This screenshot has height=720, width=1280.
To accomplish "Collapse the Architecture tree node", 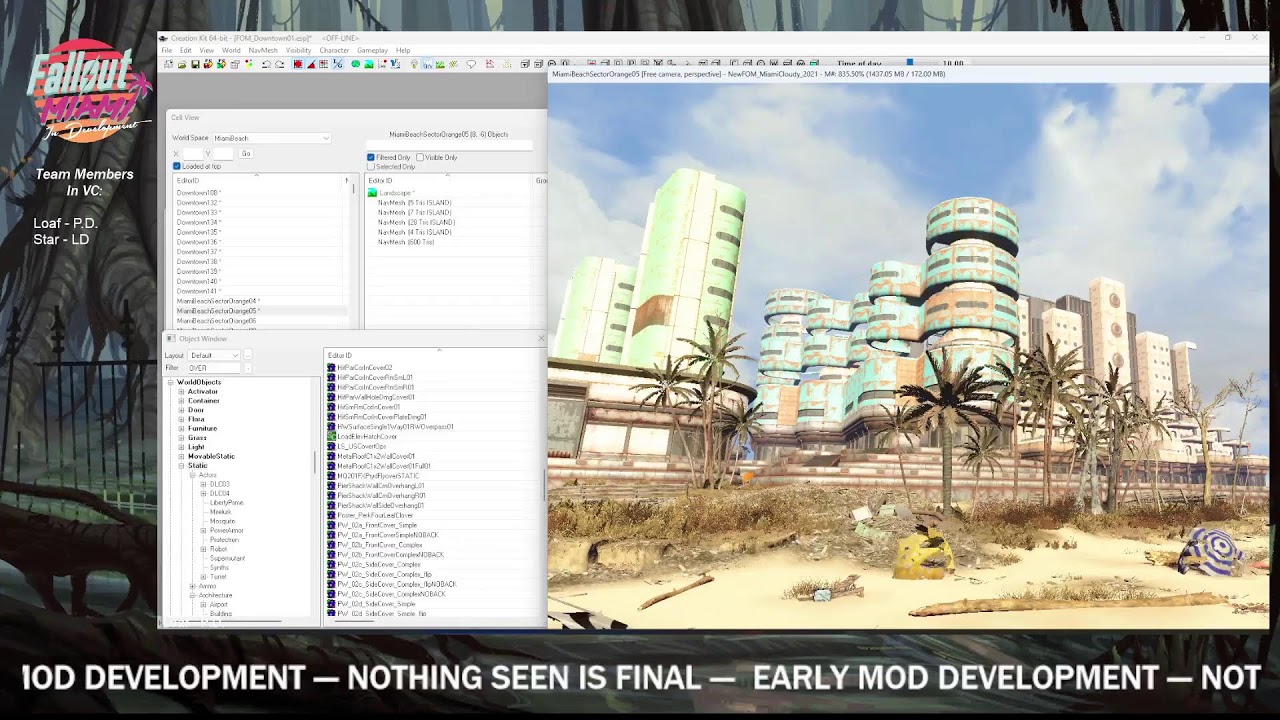I will click(192, 595).
